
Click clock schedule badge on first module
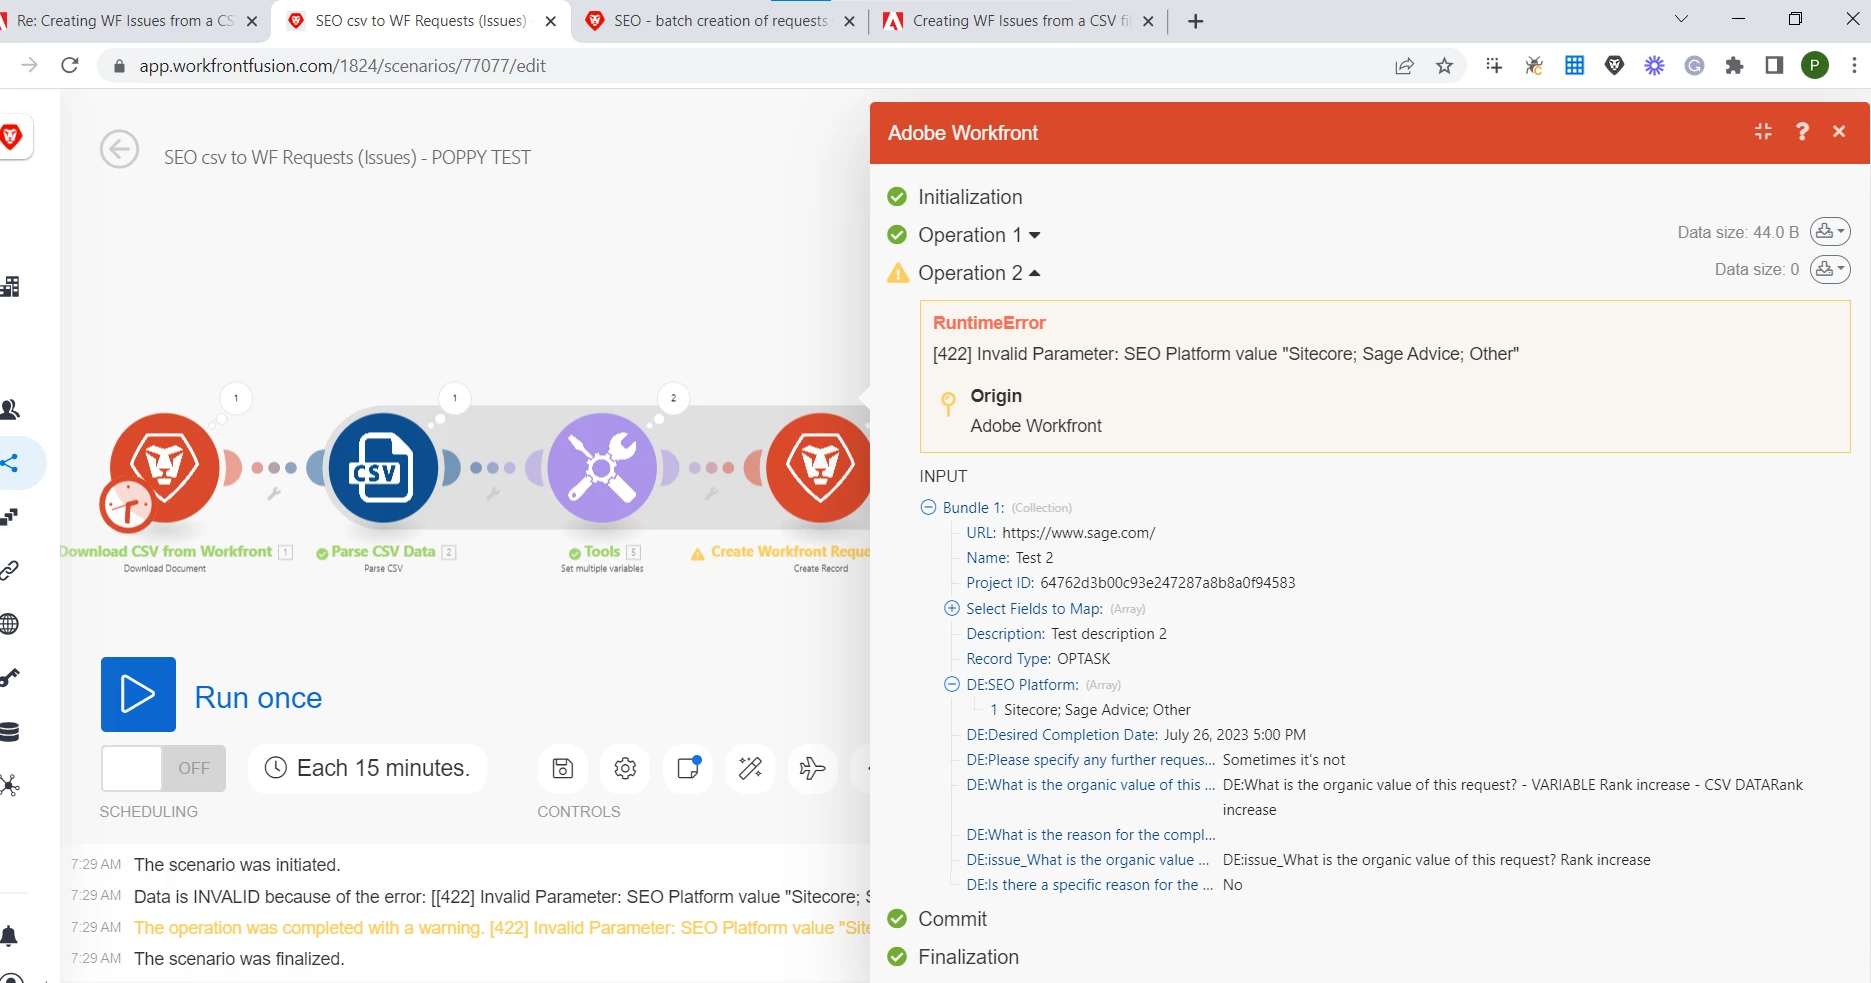point(127,505)
